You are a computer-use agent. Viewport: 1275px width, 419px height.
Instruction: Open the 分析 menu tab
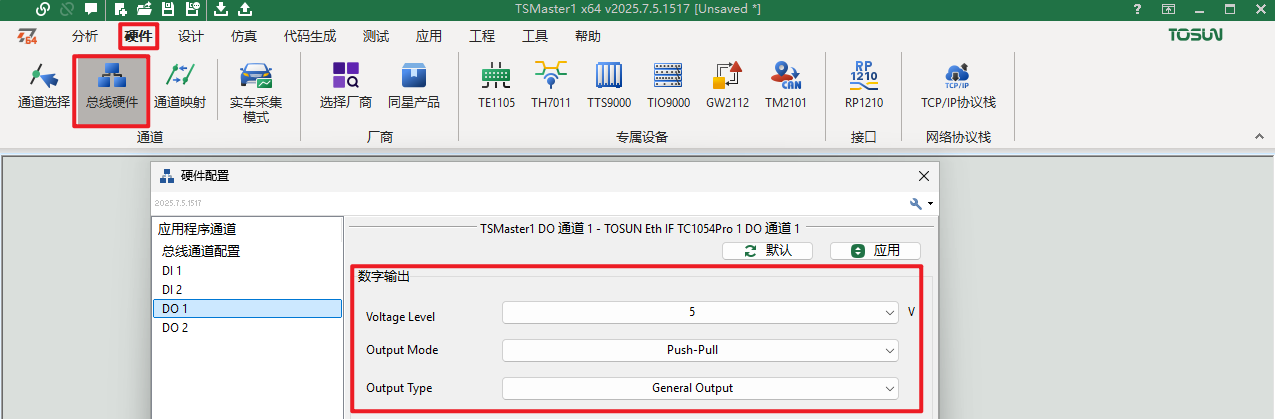coord(85,36)
